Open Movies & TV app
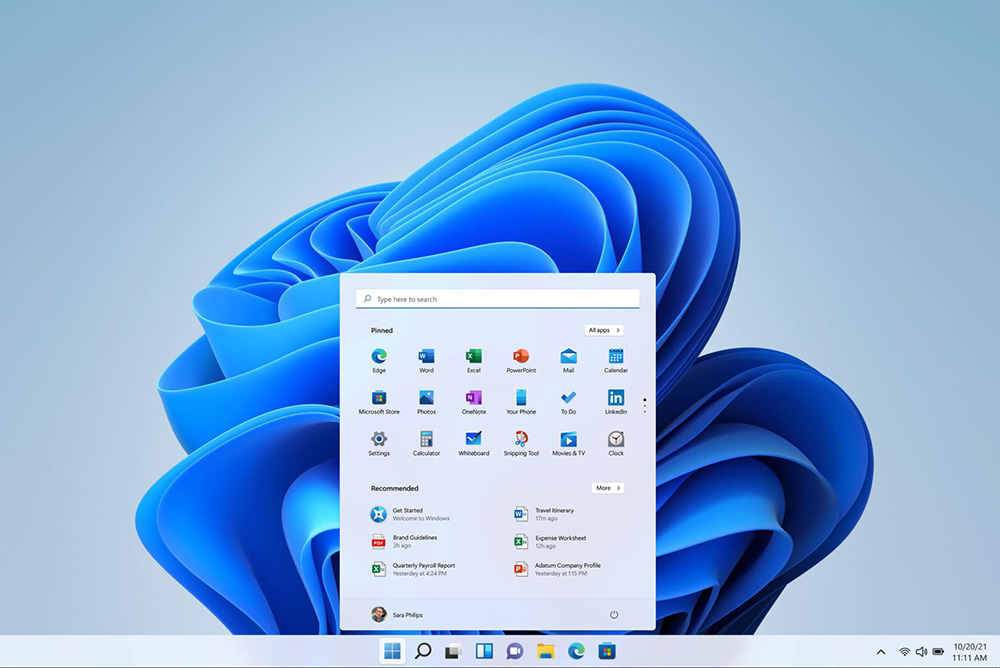1000x668 pixels. [x=568, y=439]
